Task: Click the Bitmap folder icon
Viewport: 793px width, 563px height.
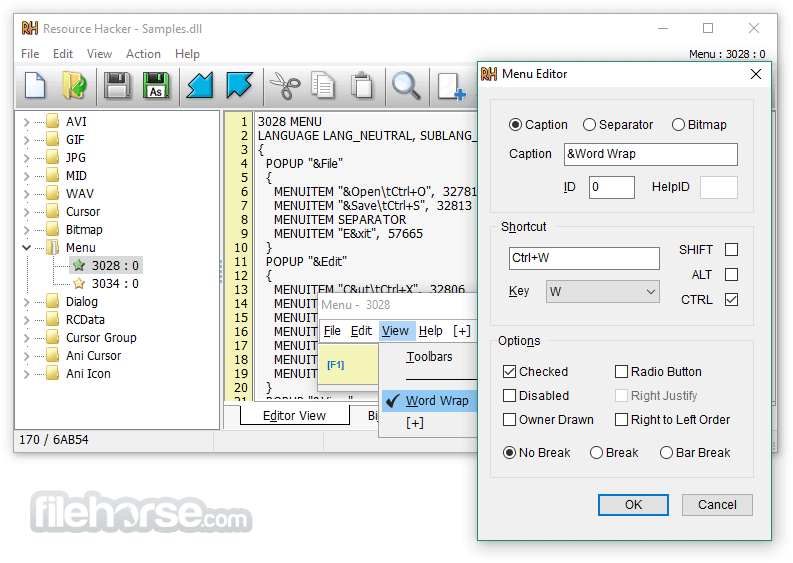Action: click(53, 229)
